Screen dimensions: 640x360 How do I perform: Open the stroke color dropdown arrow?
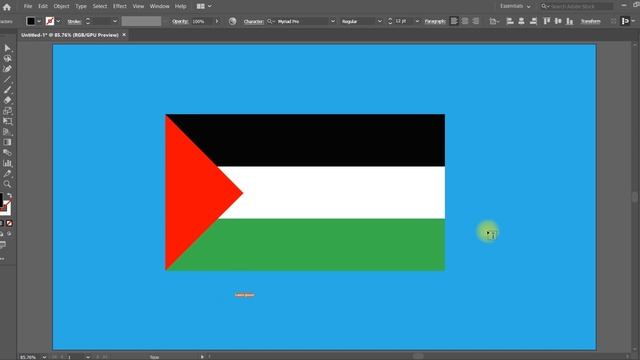(58, 21)
